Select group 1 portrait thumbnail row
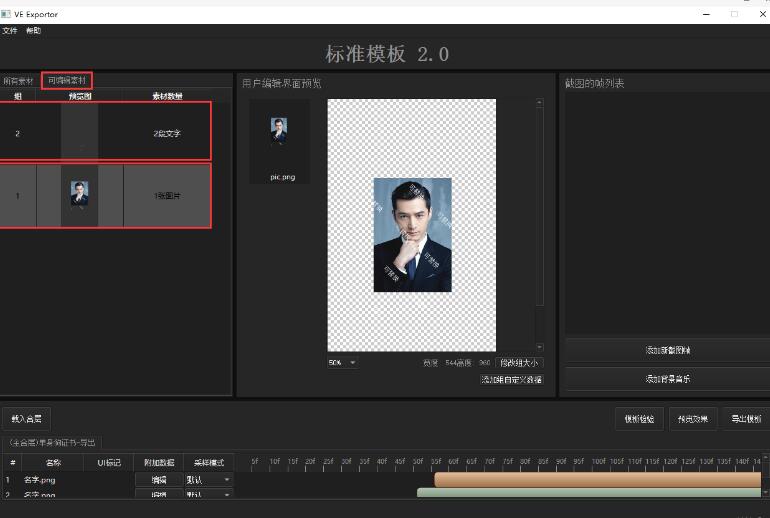The width and height of the screenshot is (770, 518). [x=106, y=195]
